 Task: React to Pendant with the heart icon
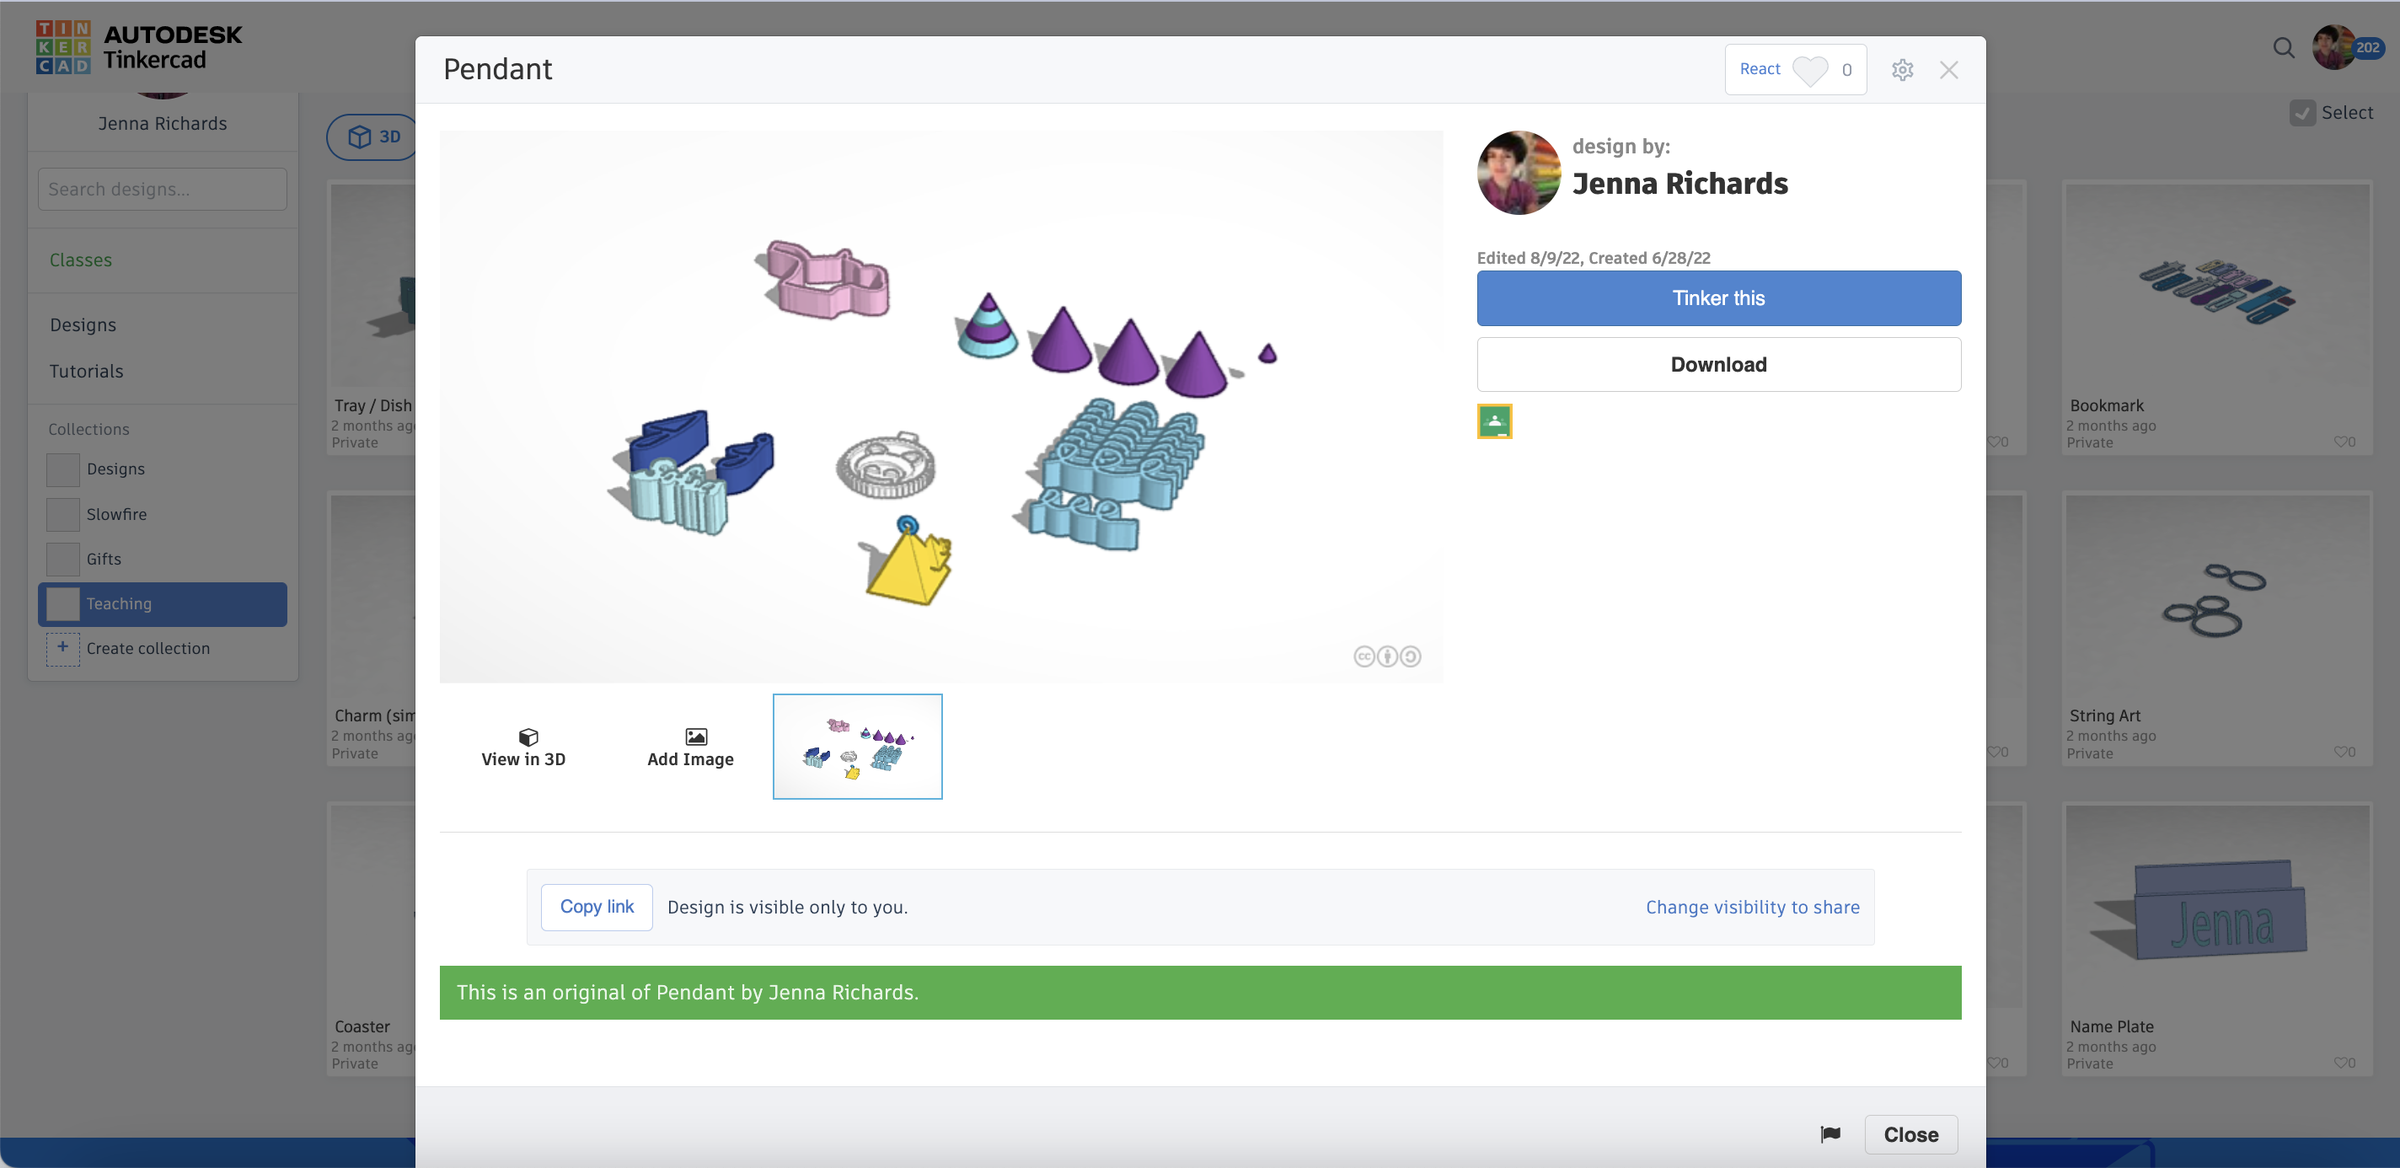(1808, 69)
